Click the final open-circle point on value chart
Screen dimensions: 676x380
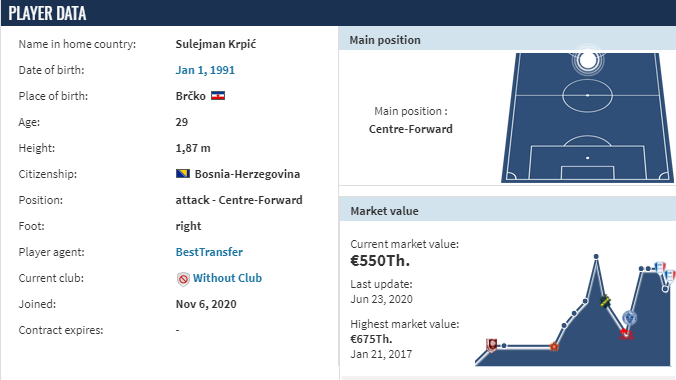[x=665, y=289]
